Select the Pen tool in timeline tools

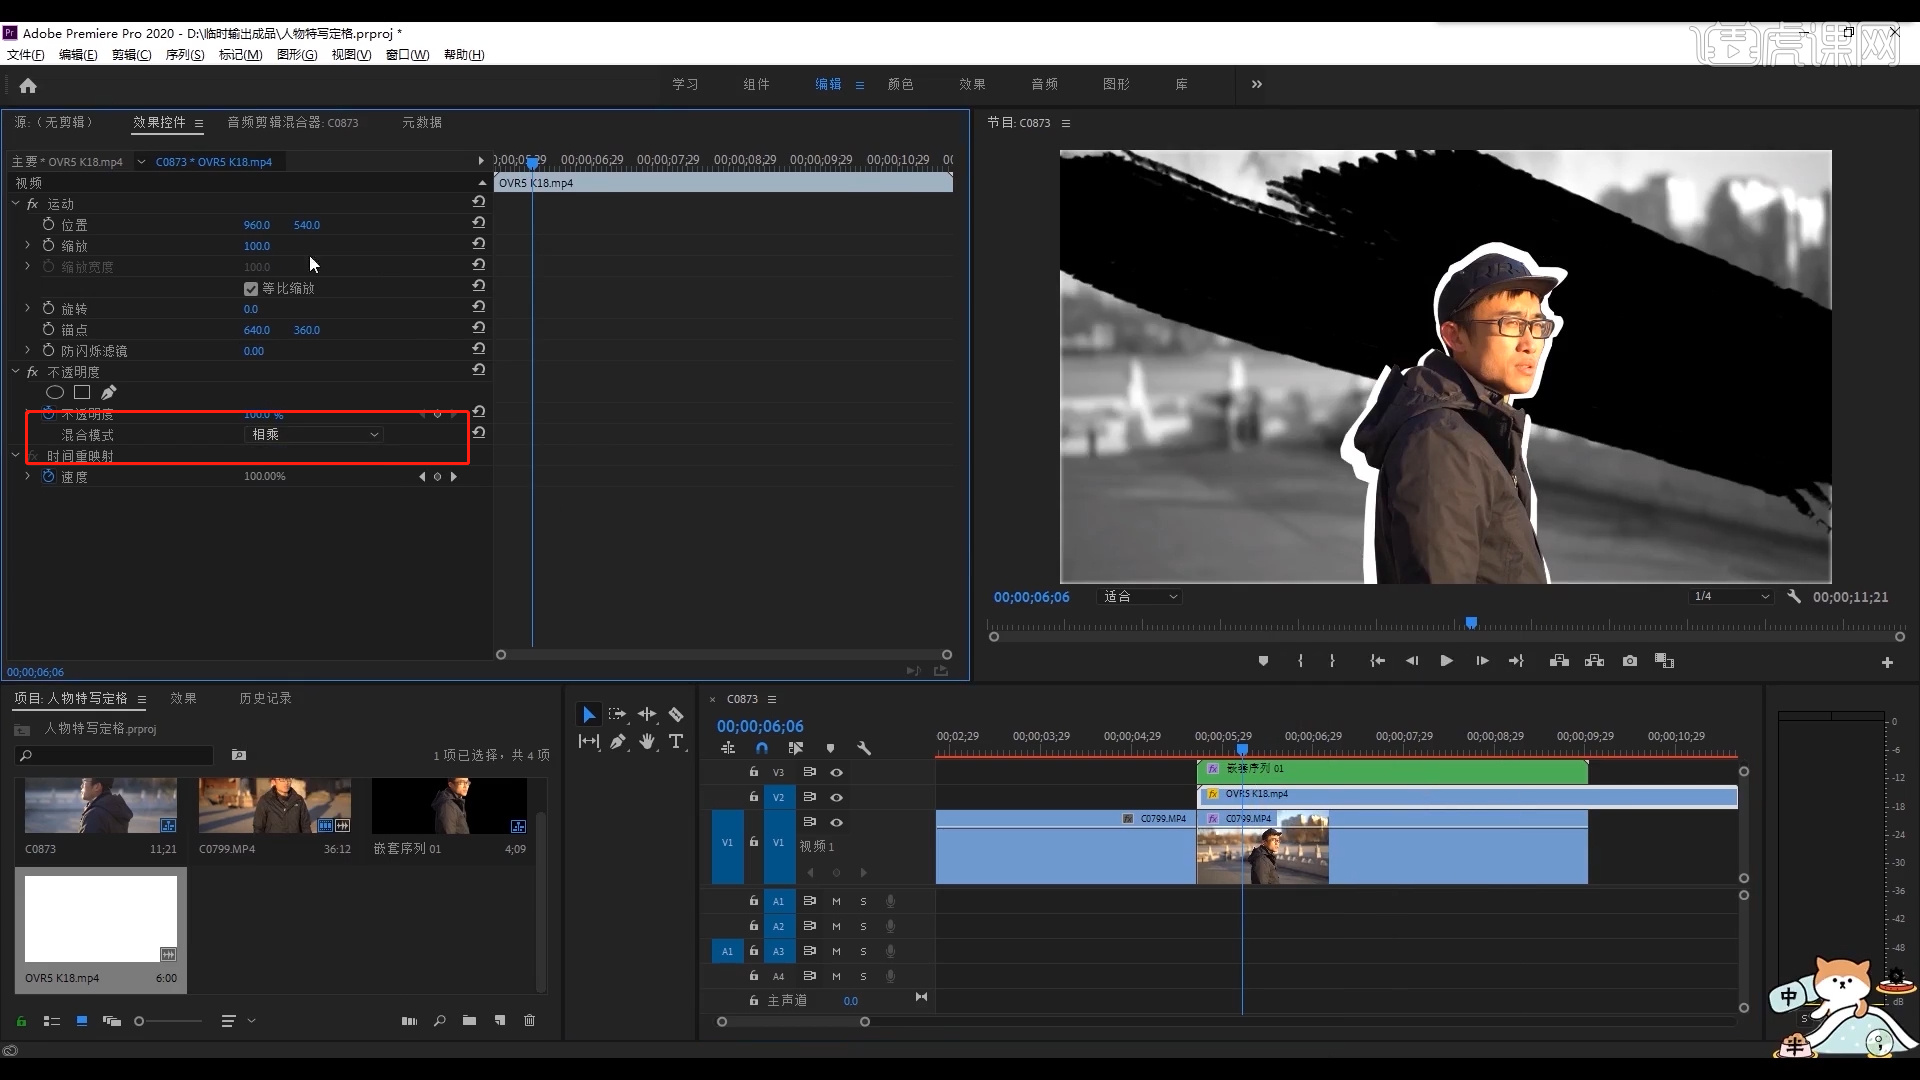[x=618, y=741]
